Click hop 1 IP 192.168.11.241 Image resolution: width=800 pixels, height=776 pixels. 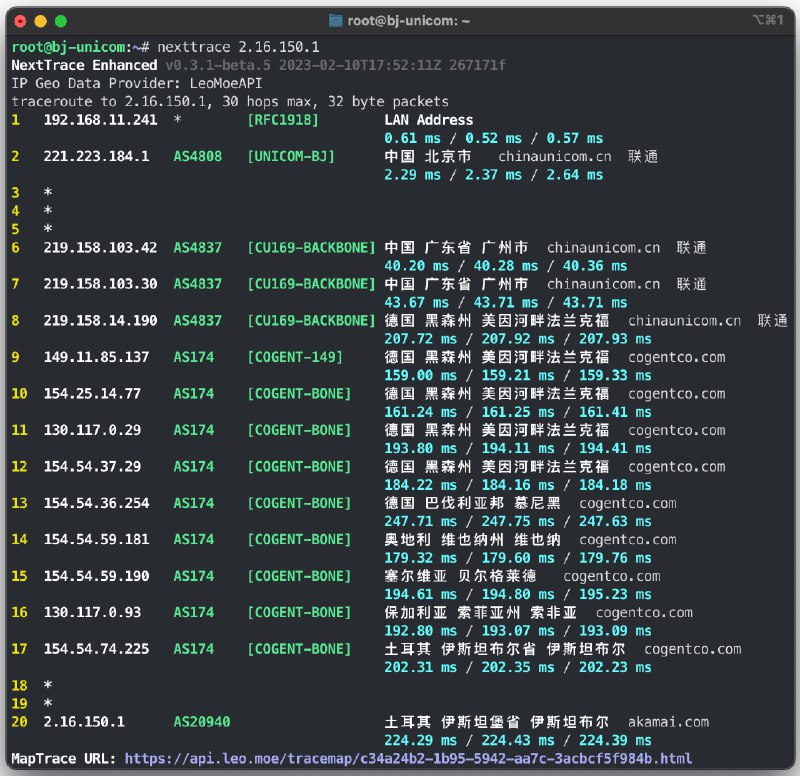101,120
